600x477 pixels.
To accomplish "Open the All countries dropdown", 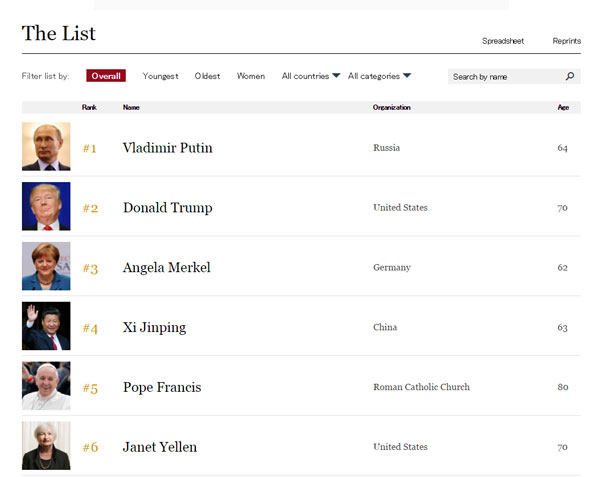I will coord(311,76).
